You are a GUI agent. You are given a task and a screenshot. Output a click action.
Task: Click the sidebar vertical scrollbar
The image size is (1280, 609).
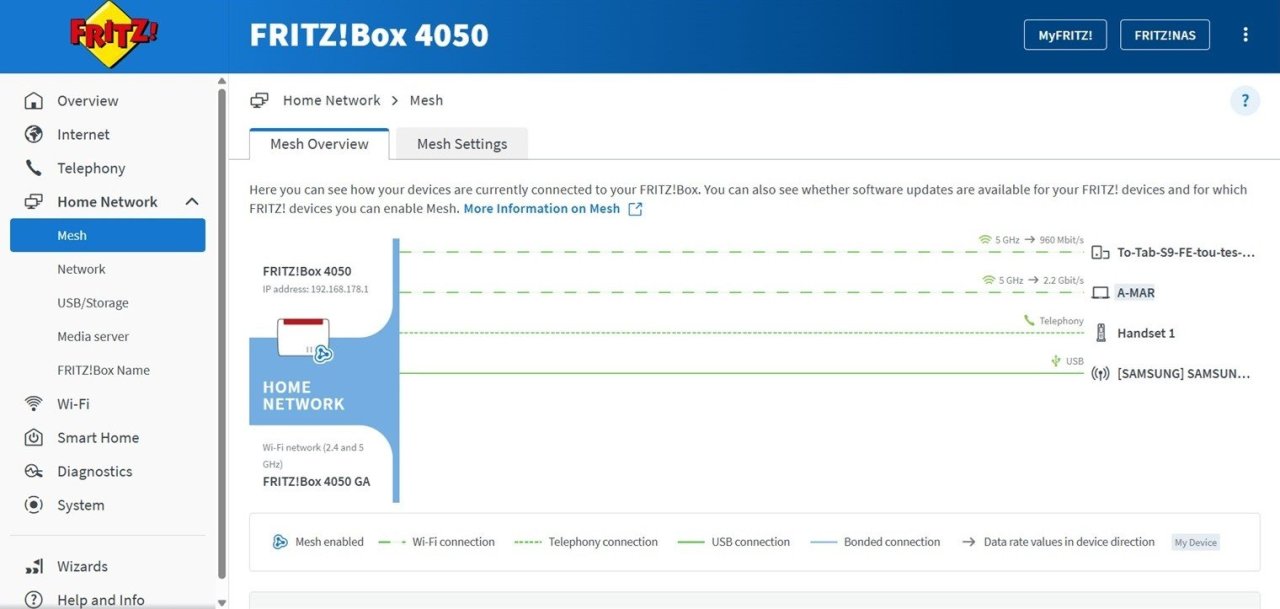(221, 332)
